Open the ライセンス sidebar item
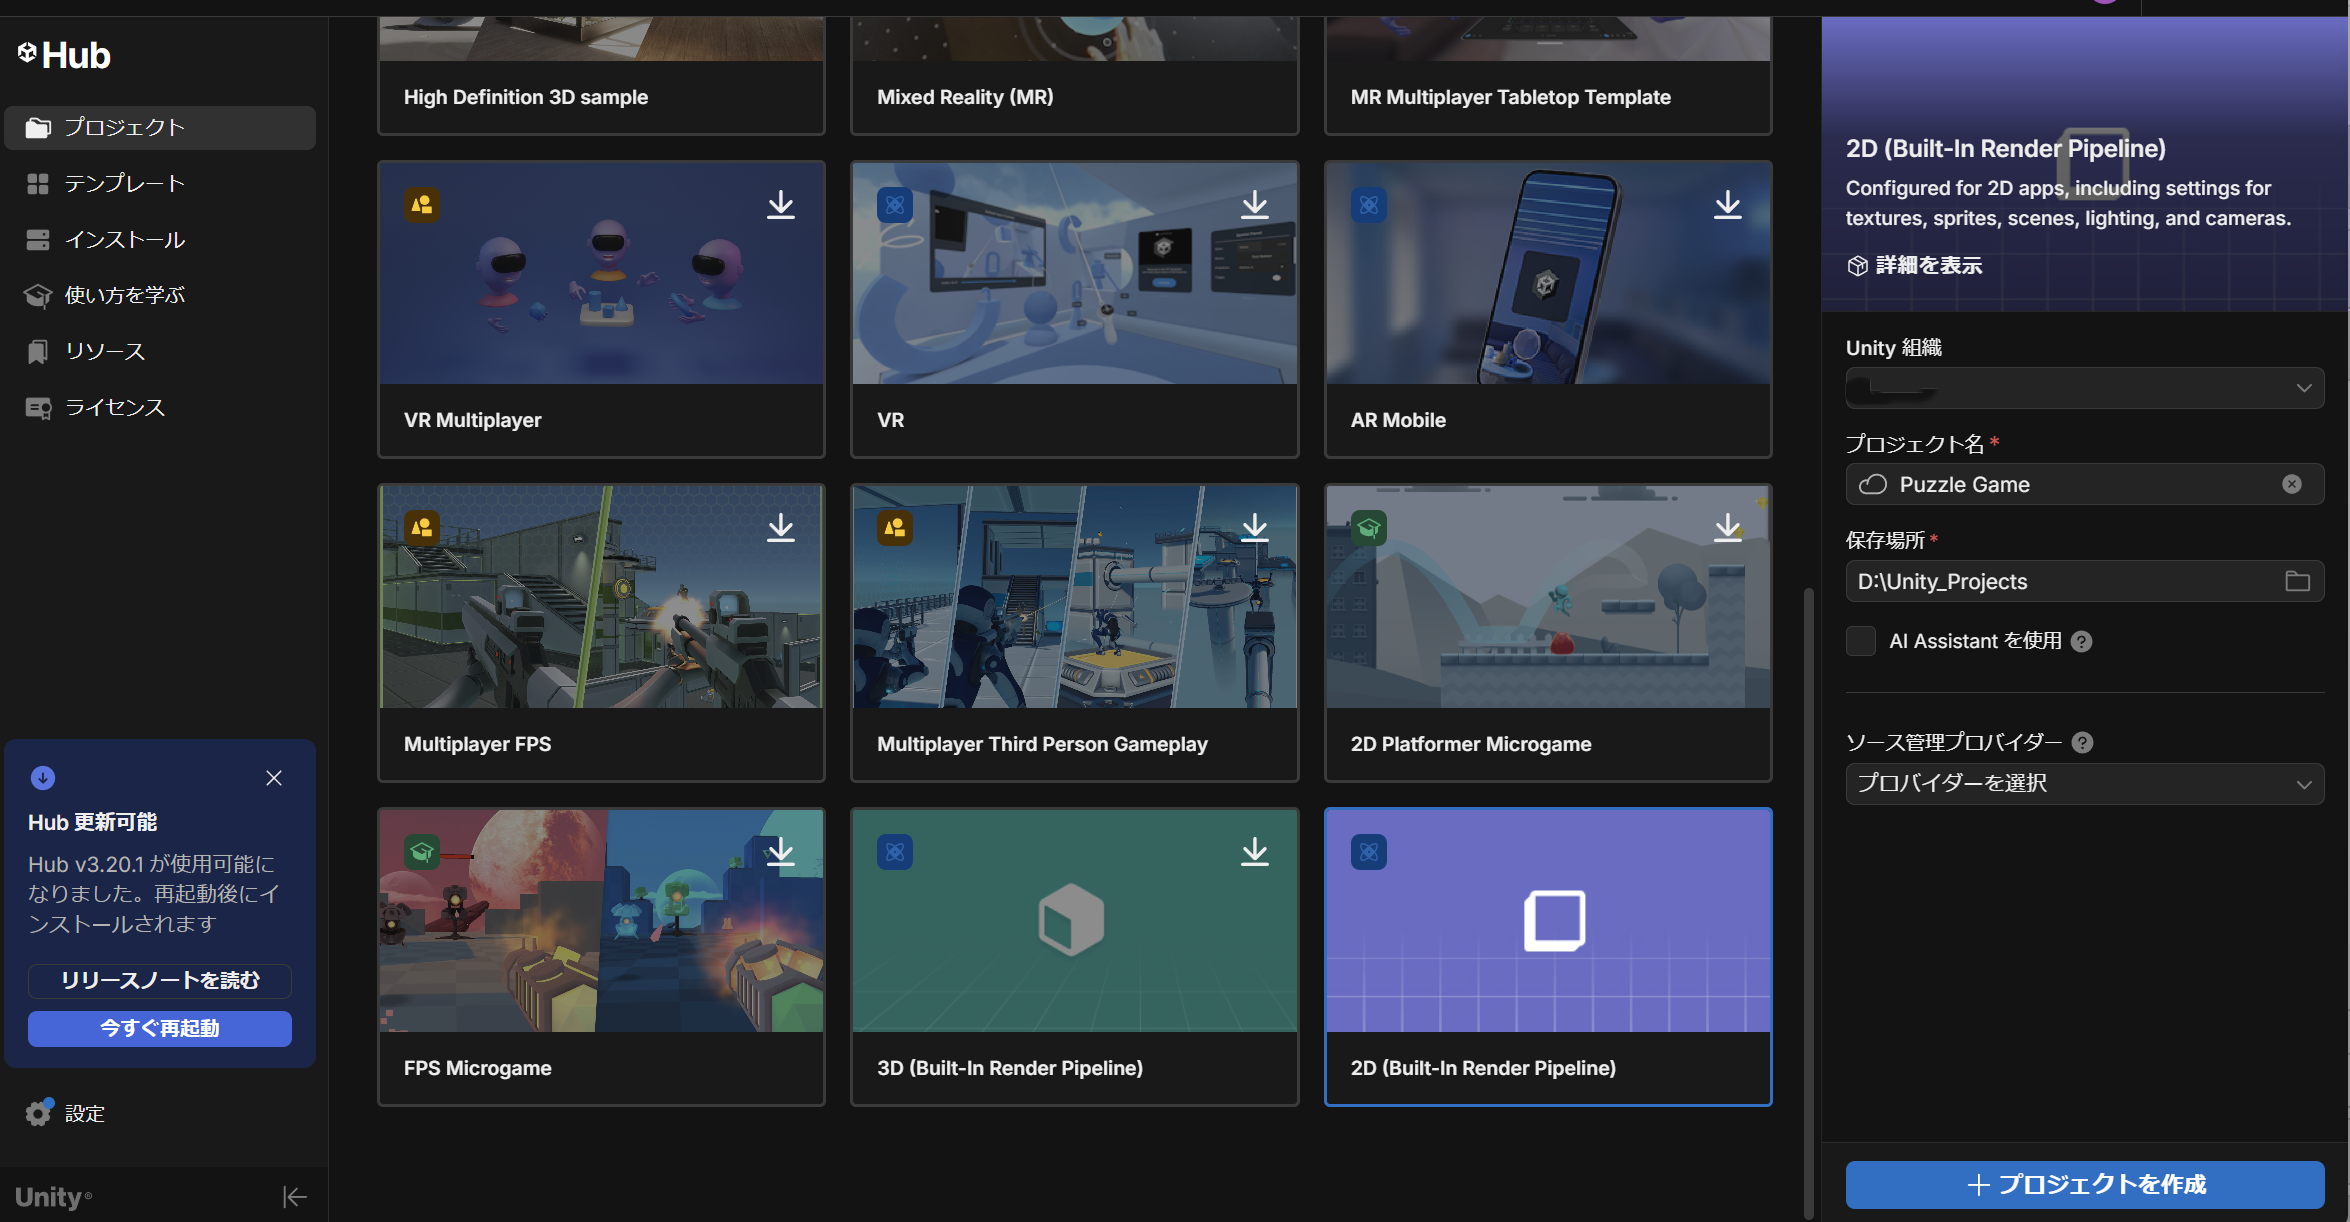The width and height of the screenshot is (2350, 1222). click(x=160, y=408)
